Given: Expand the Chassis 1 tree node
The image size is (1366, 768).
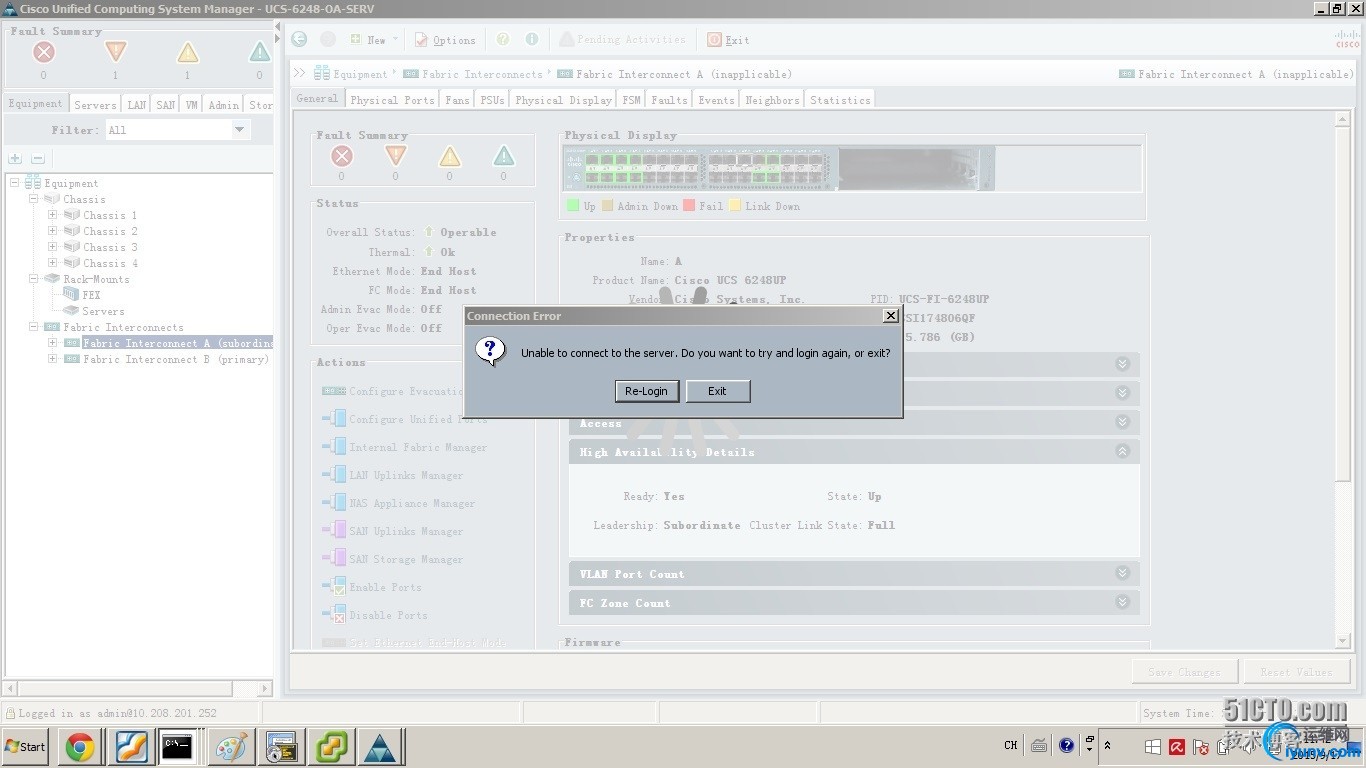Looking at the screenshot, I should tap(53, 215).
